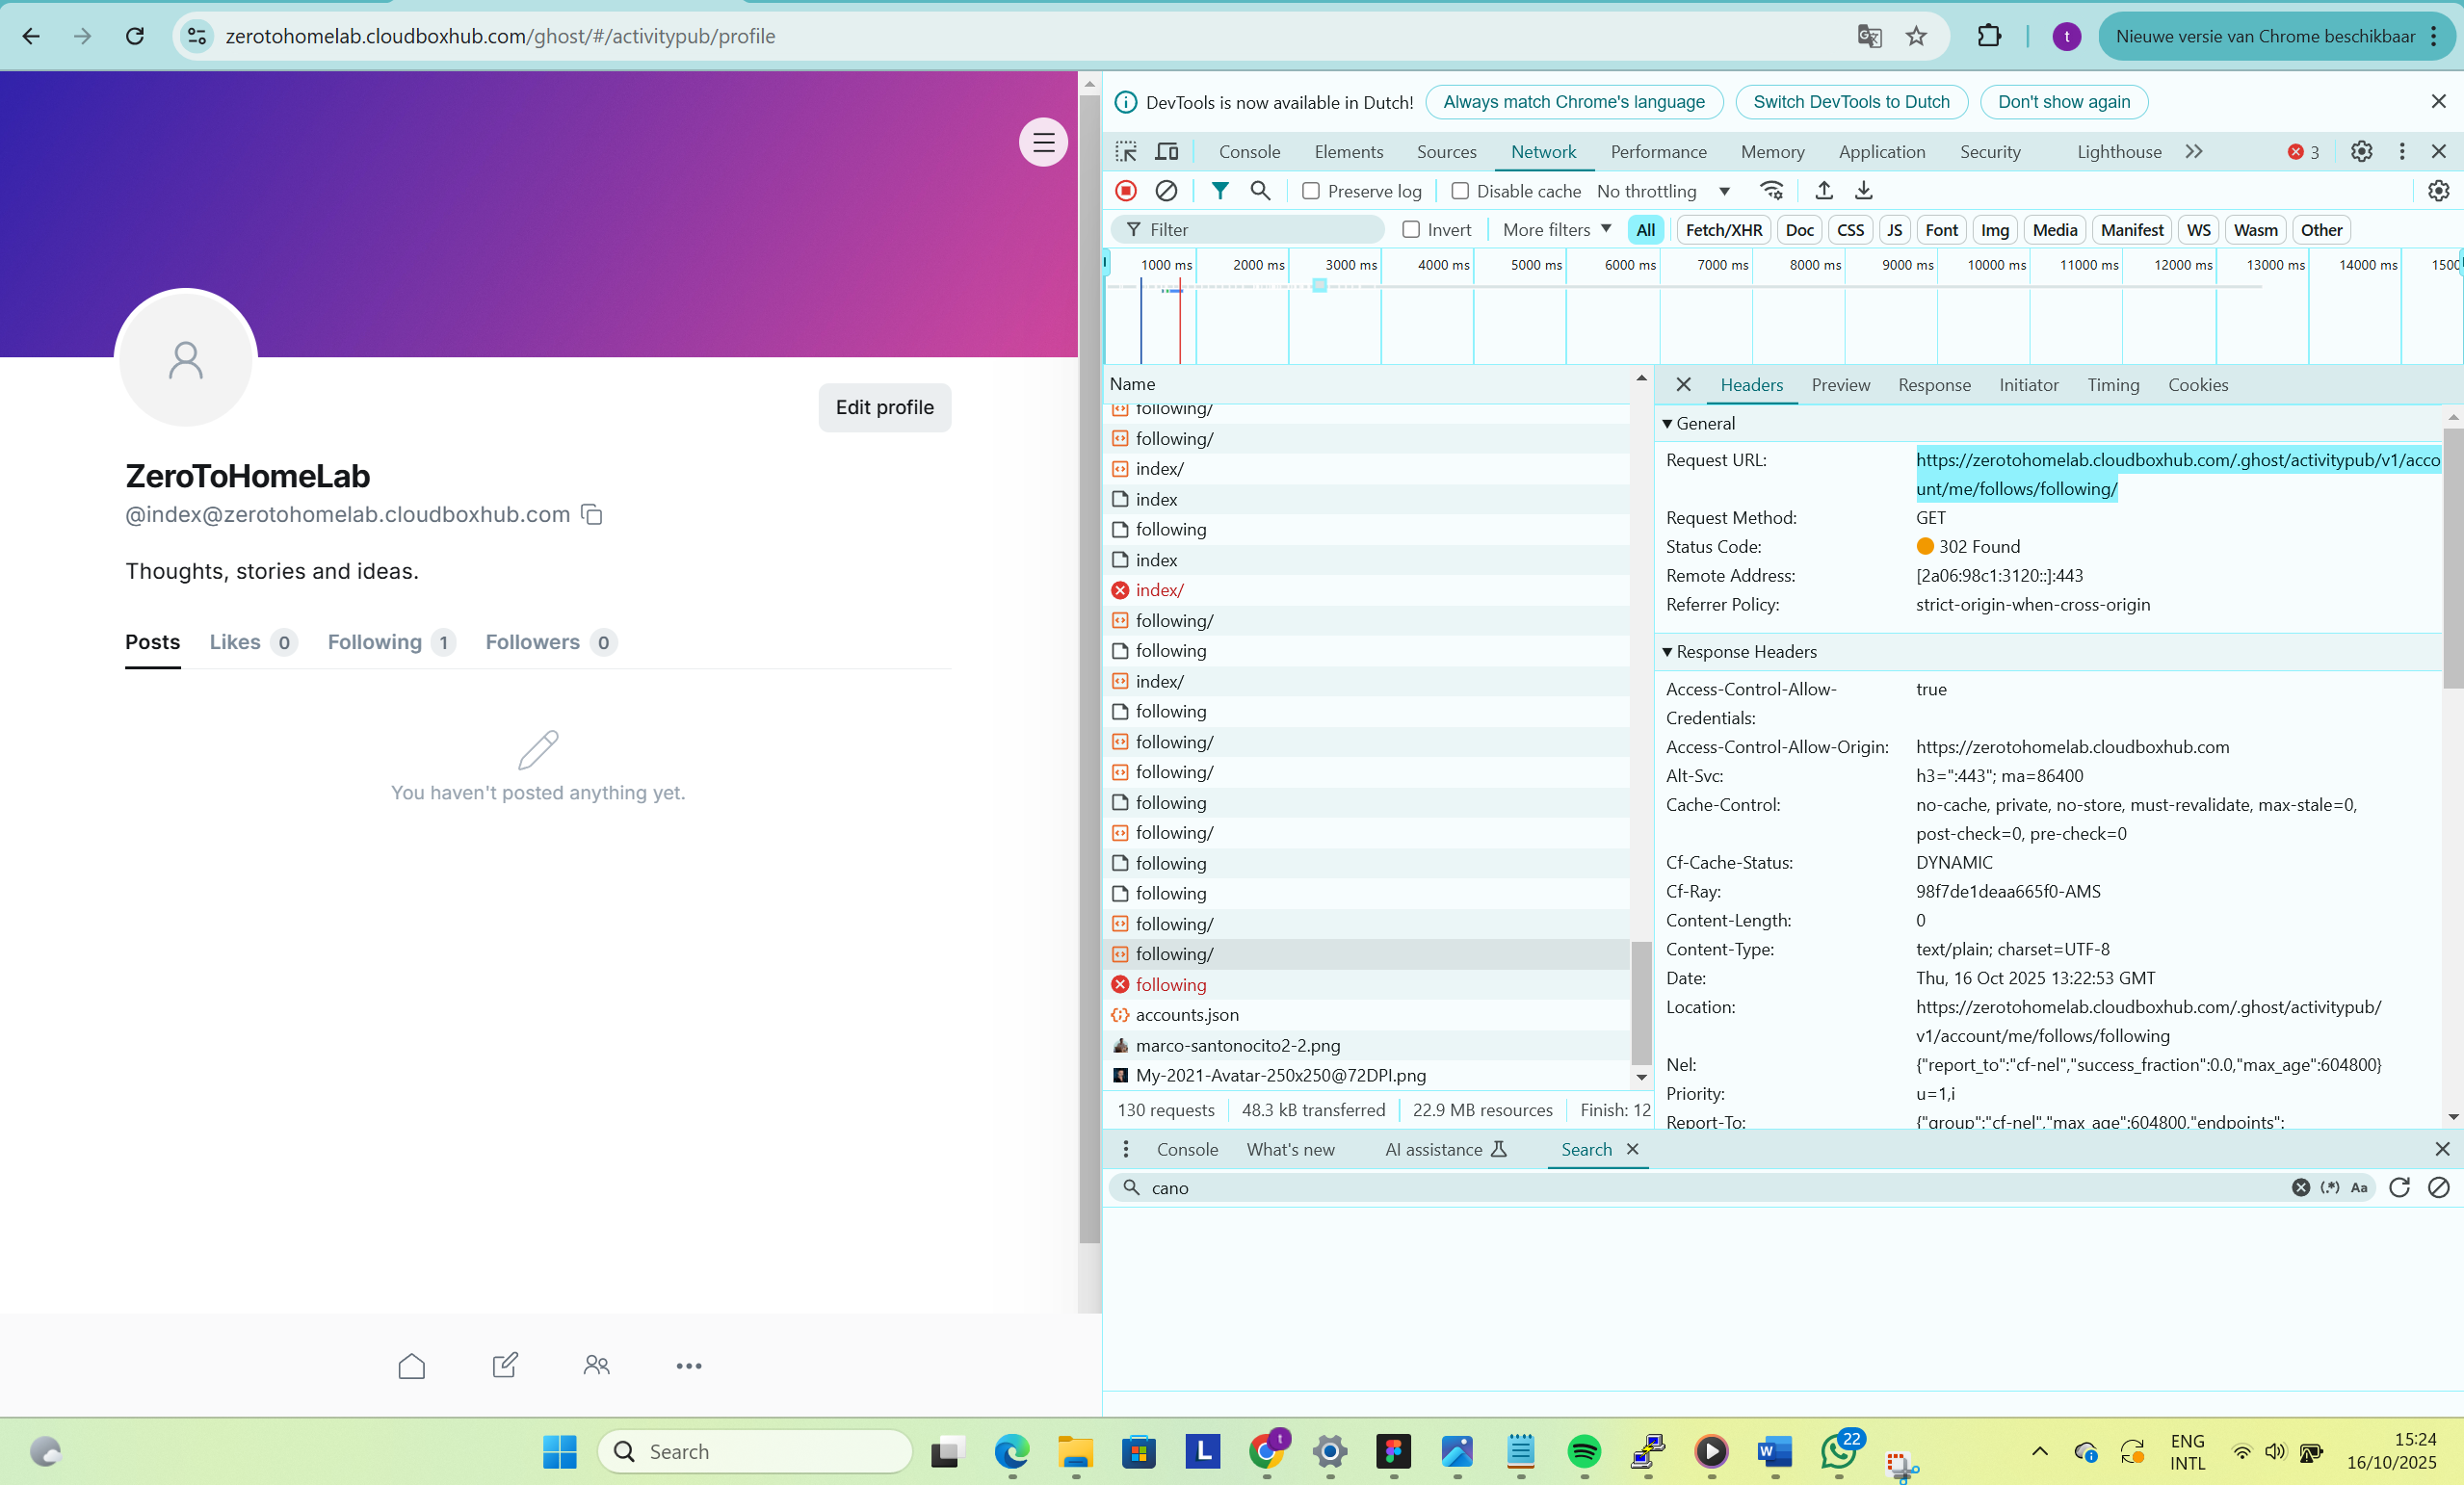Copy the profile handle with copy icon

tap(592, 514)
